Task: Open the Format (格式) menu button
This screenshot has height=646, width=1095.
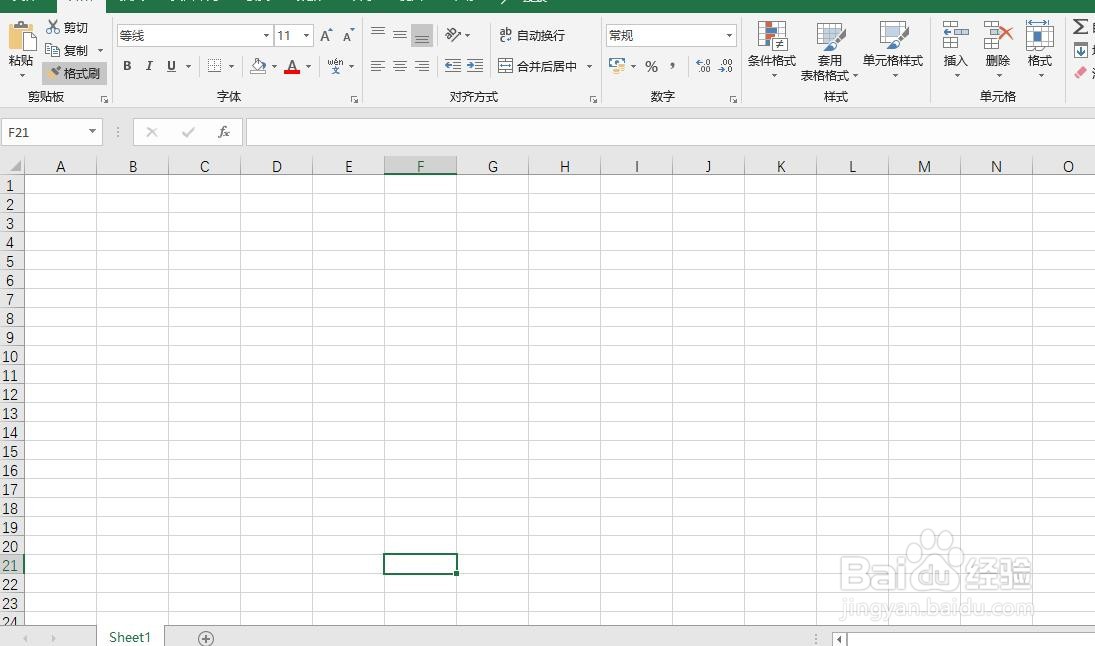Action: coord(1040,49)
